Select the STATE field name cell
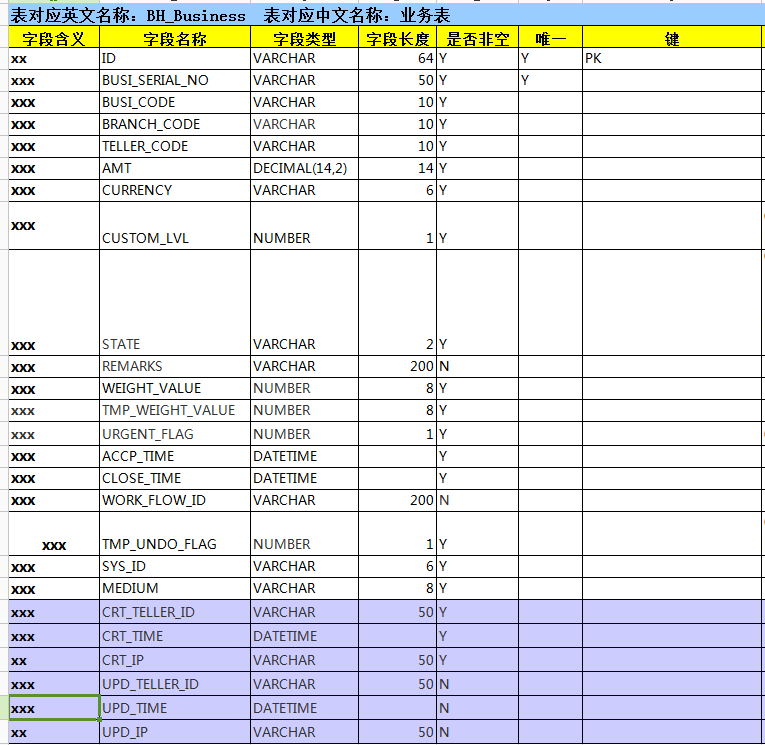This screenshot has height=745, width=765. pyautogui.click(x=175, y=302)
